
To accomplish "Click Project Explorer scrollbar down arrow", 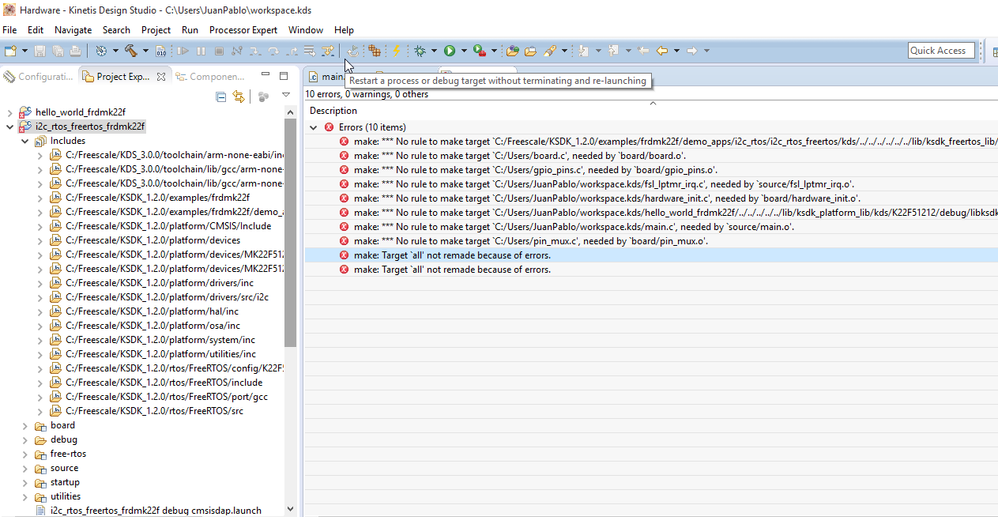I will [290, 510].
